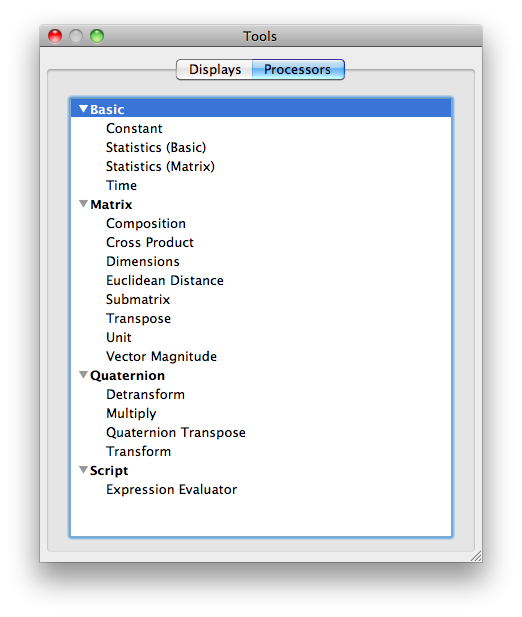
Task: Pick the Submatrix processor
Action: [138, 299]
